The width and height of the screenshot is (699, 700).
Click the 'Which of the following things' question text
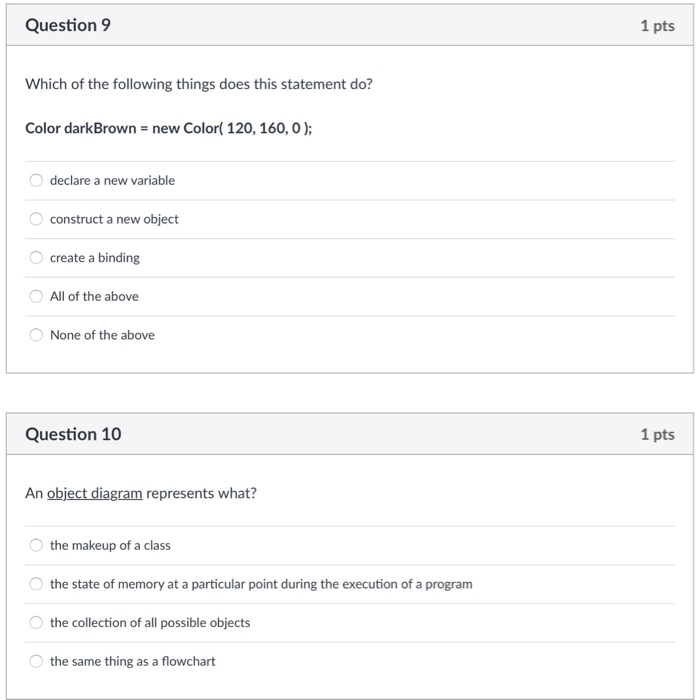(198, 84)
